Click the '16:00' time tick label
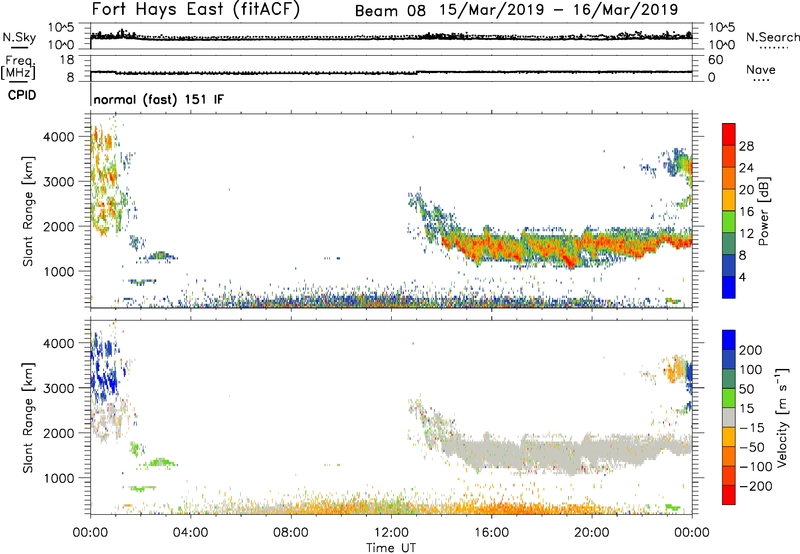The image size is (800, 554). [x=491, y=533]
